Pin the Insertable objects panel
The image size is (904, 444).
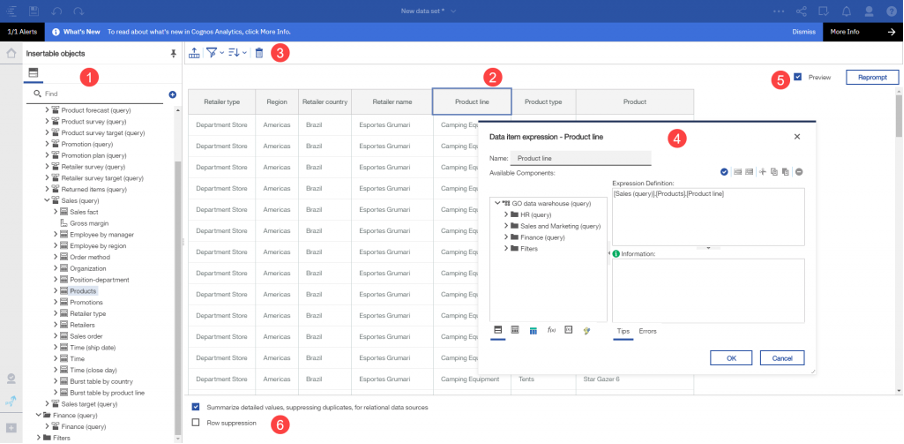tap(173, 53)
